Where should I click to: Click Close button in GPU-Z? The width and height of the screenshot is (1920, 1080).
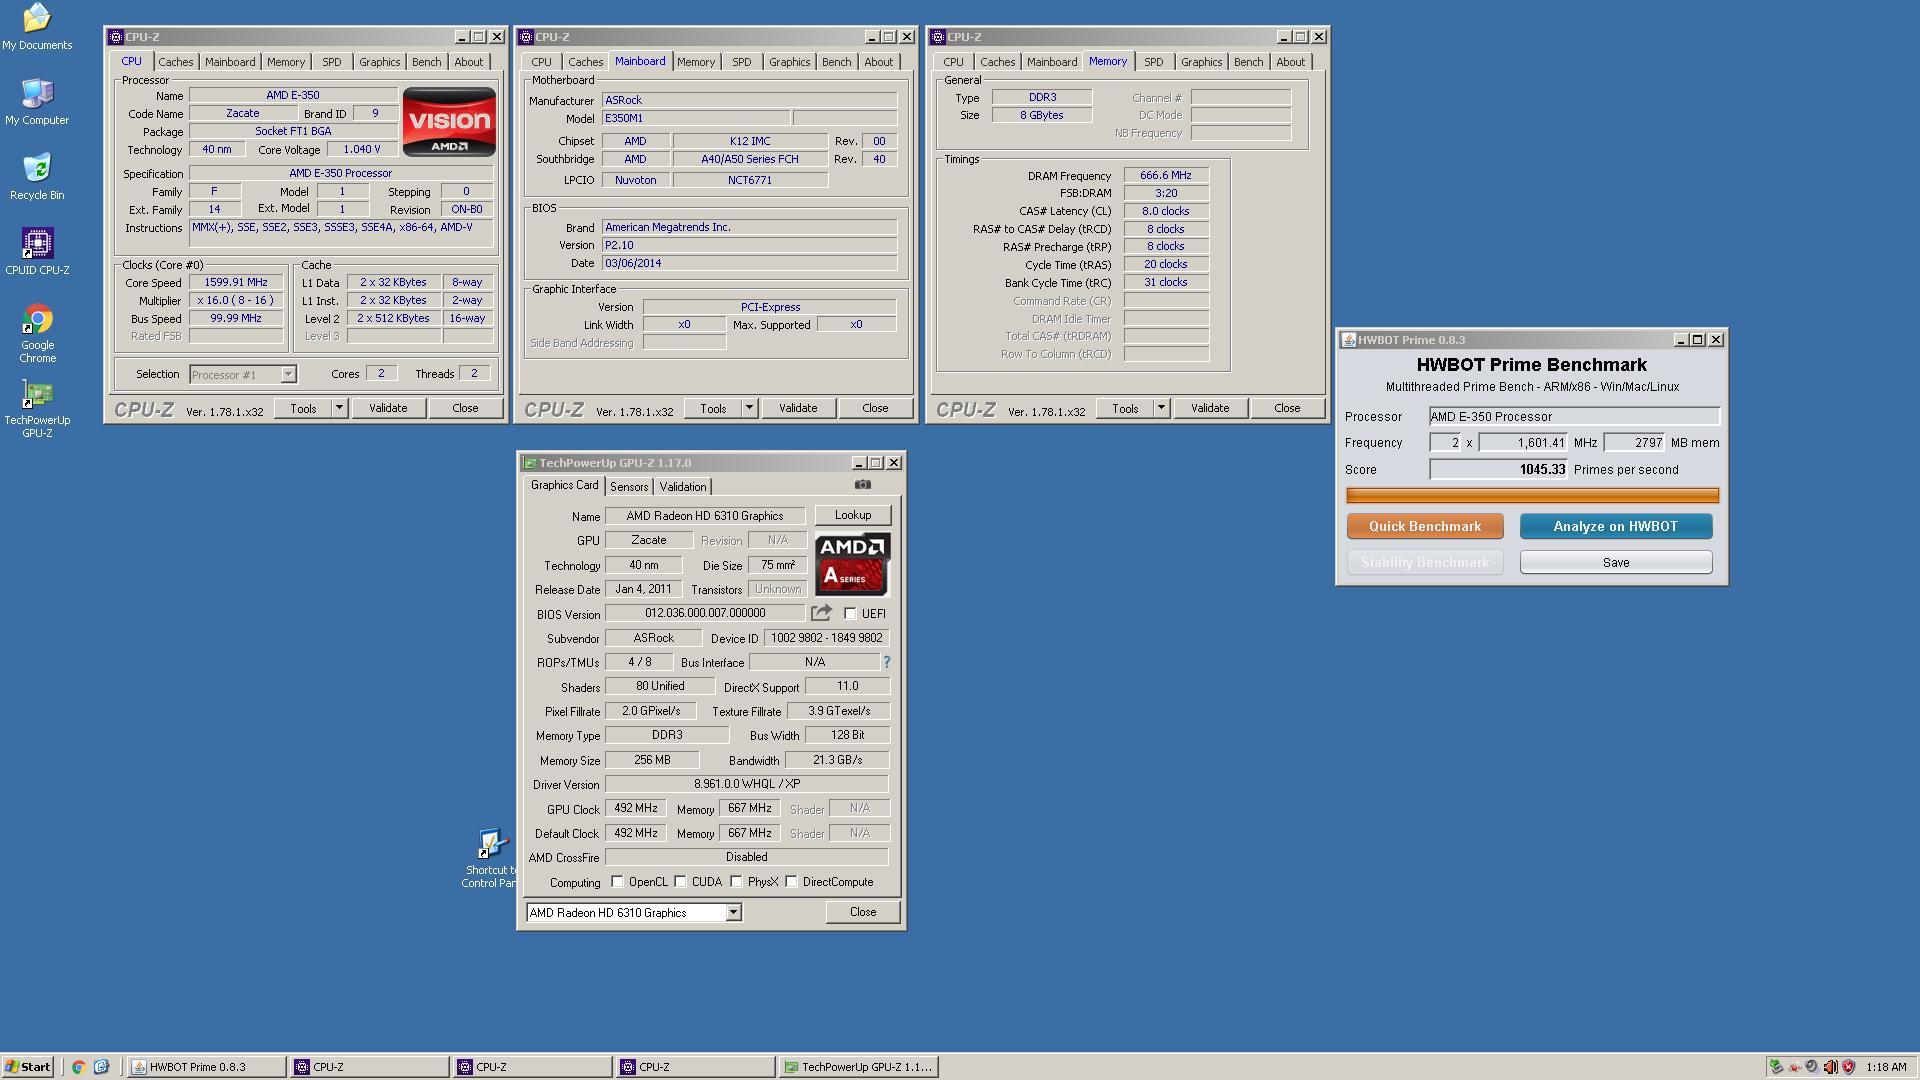point(863,912)
